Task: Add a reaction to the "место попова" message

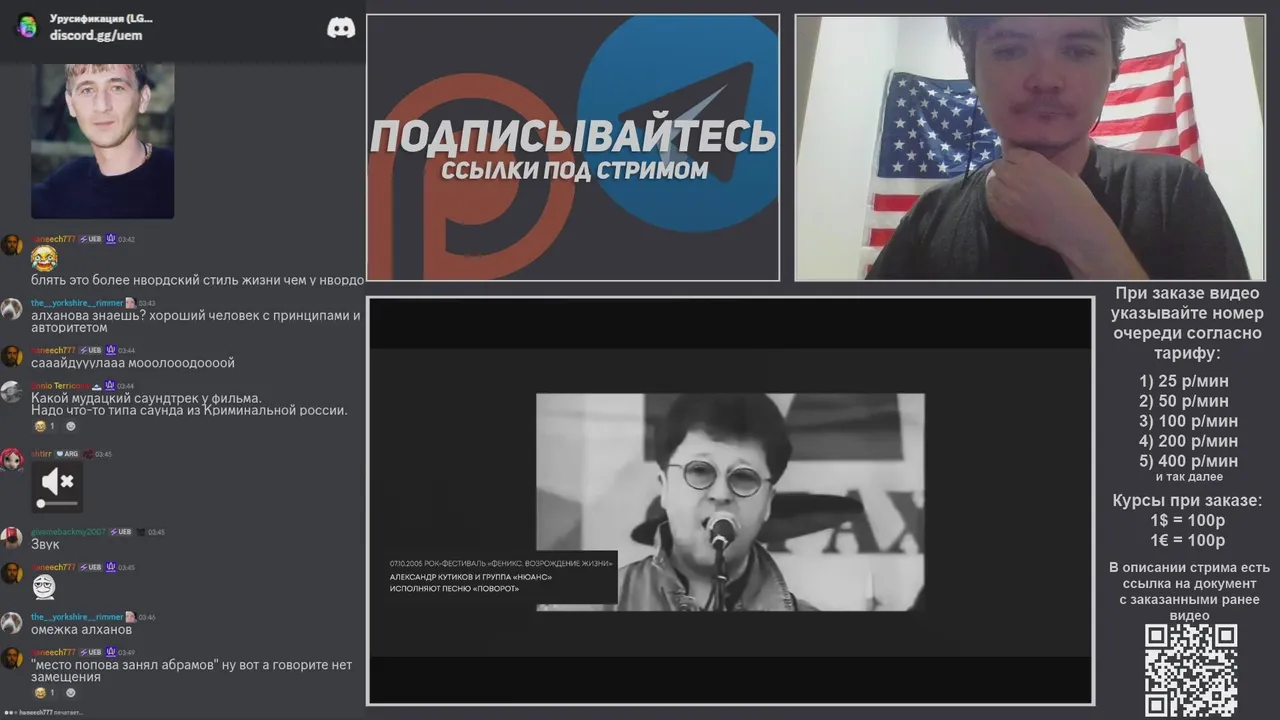Action: click(70, 692)
